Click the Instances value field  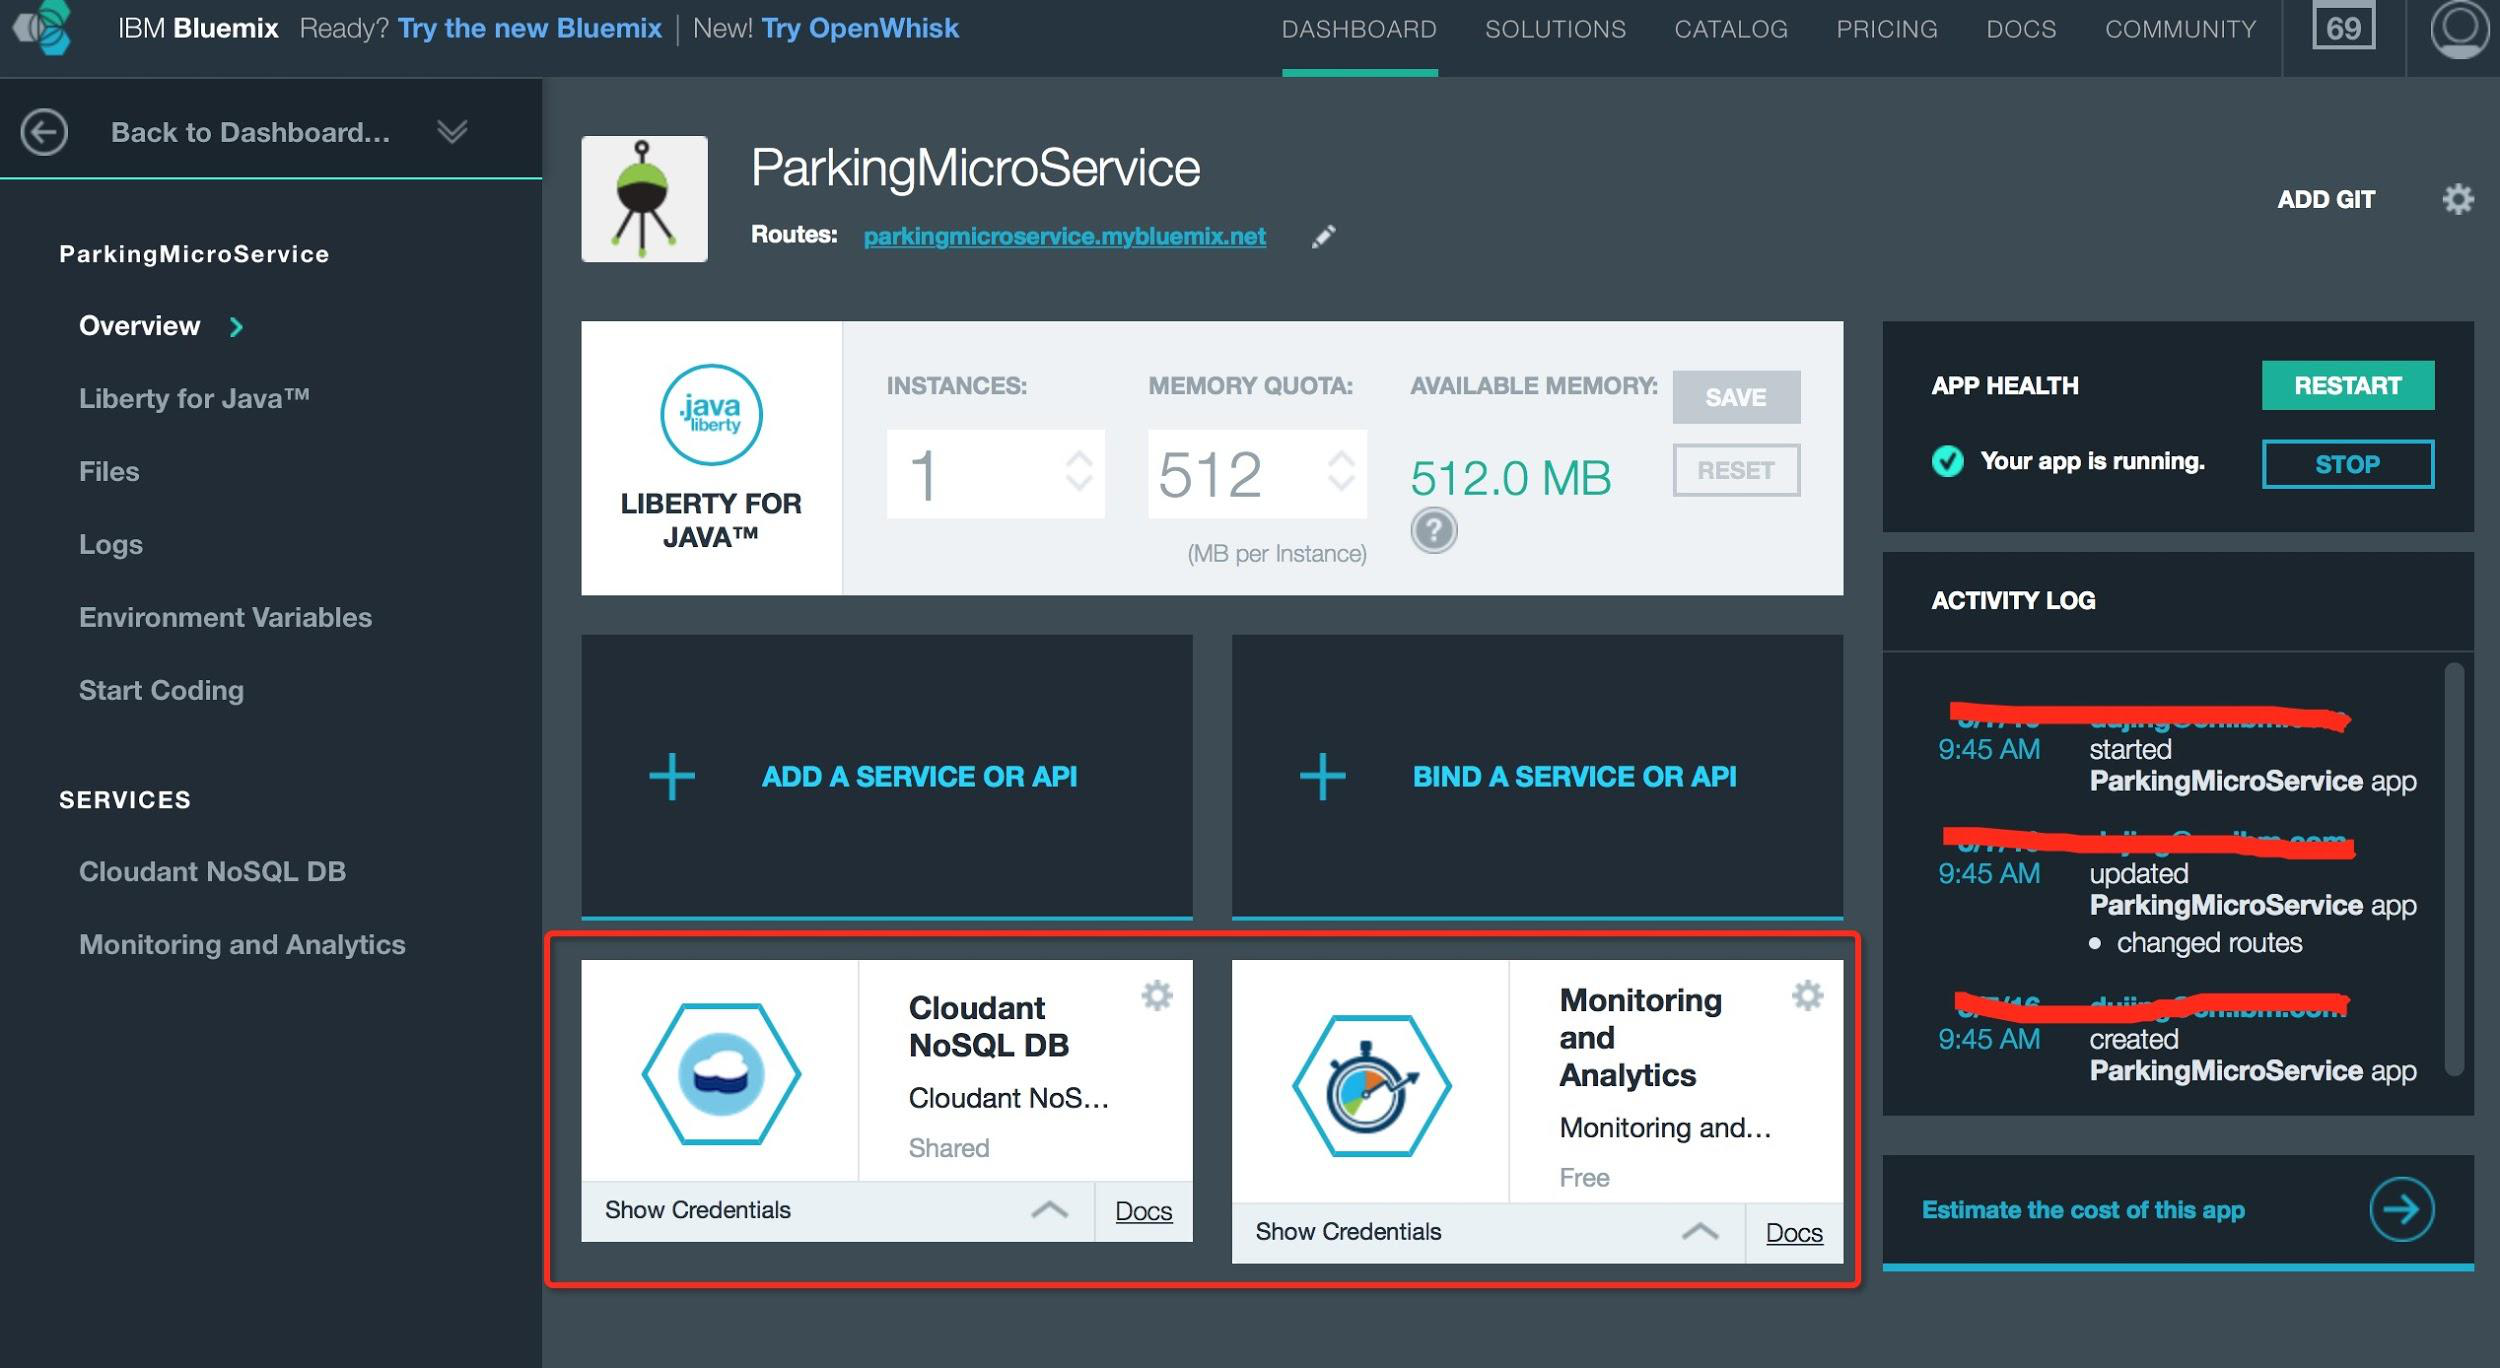pyautogui.click(x=995, y=474)
